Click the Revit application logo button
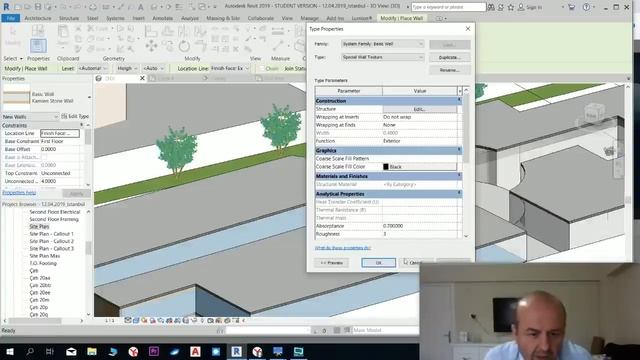 click(x=6, y=7)
